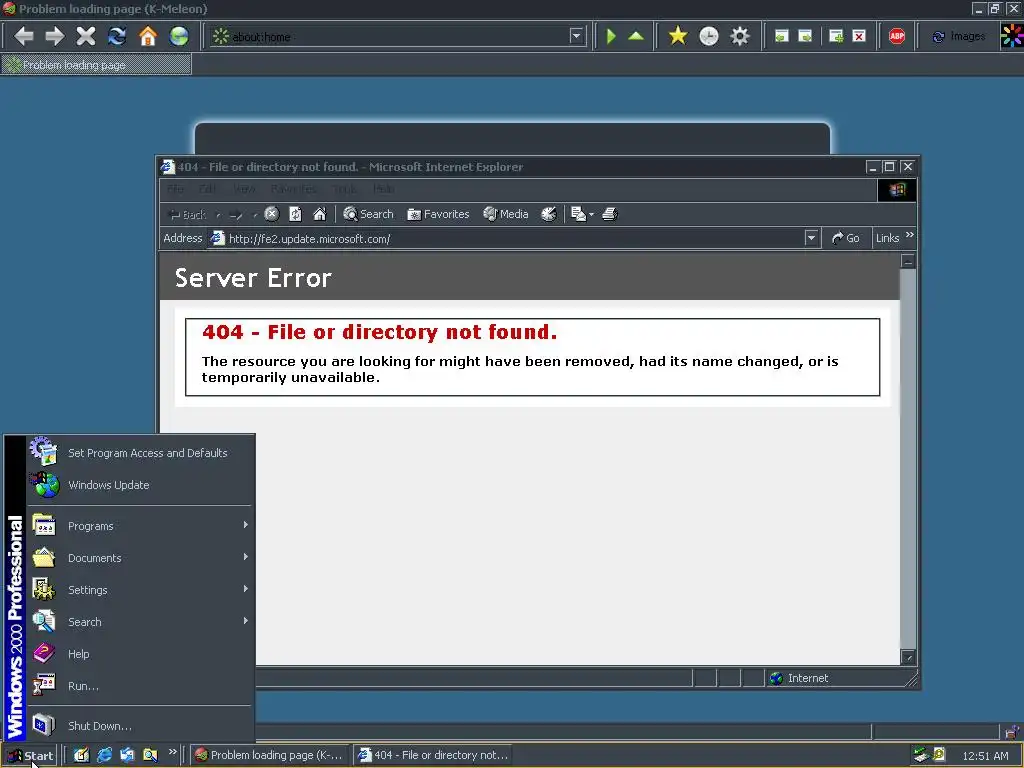Click Show Desktop quick launch icon
The height and width of the screenshot is (768, 1024).
click(81, 755)
